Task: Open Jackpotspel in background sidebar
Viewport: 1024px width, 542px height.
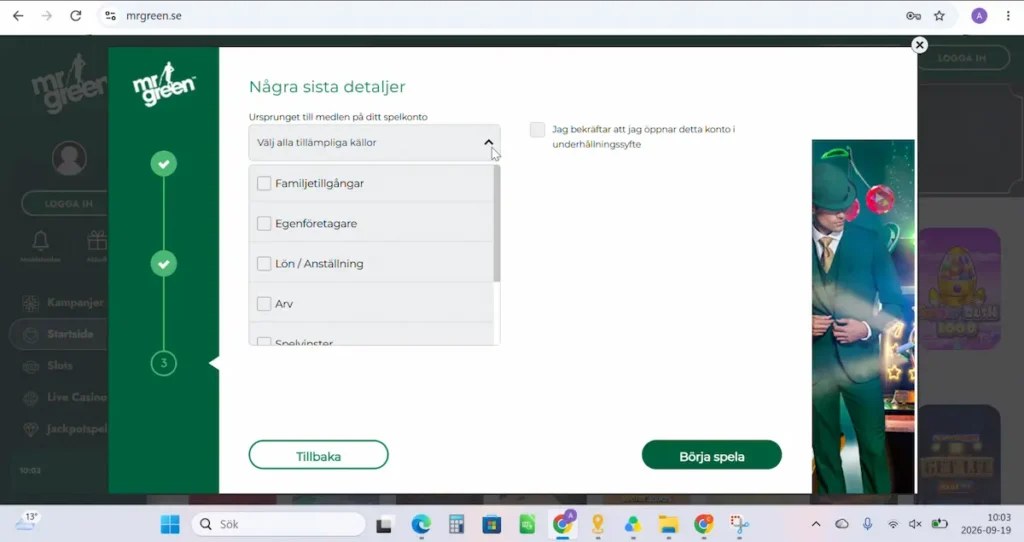Action: tap(65, 429)
